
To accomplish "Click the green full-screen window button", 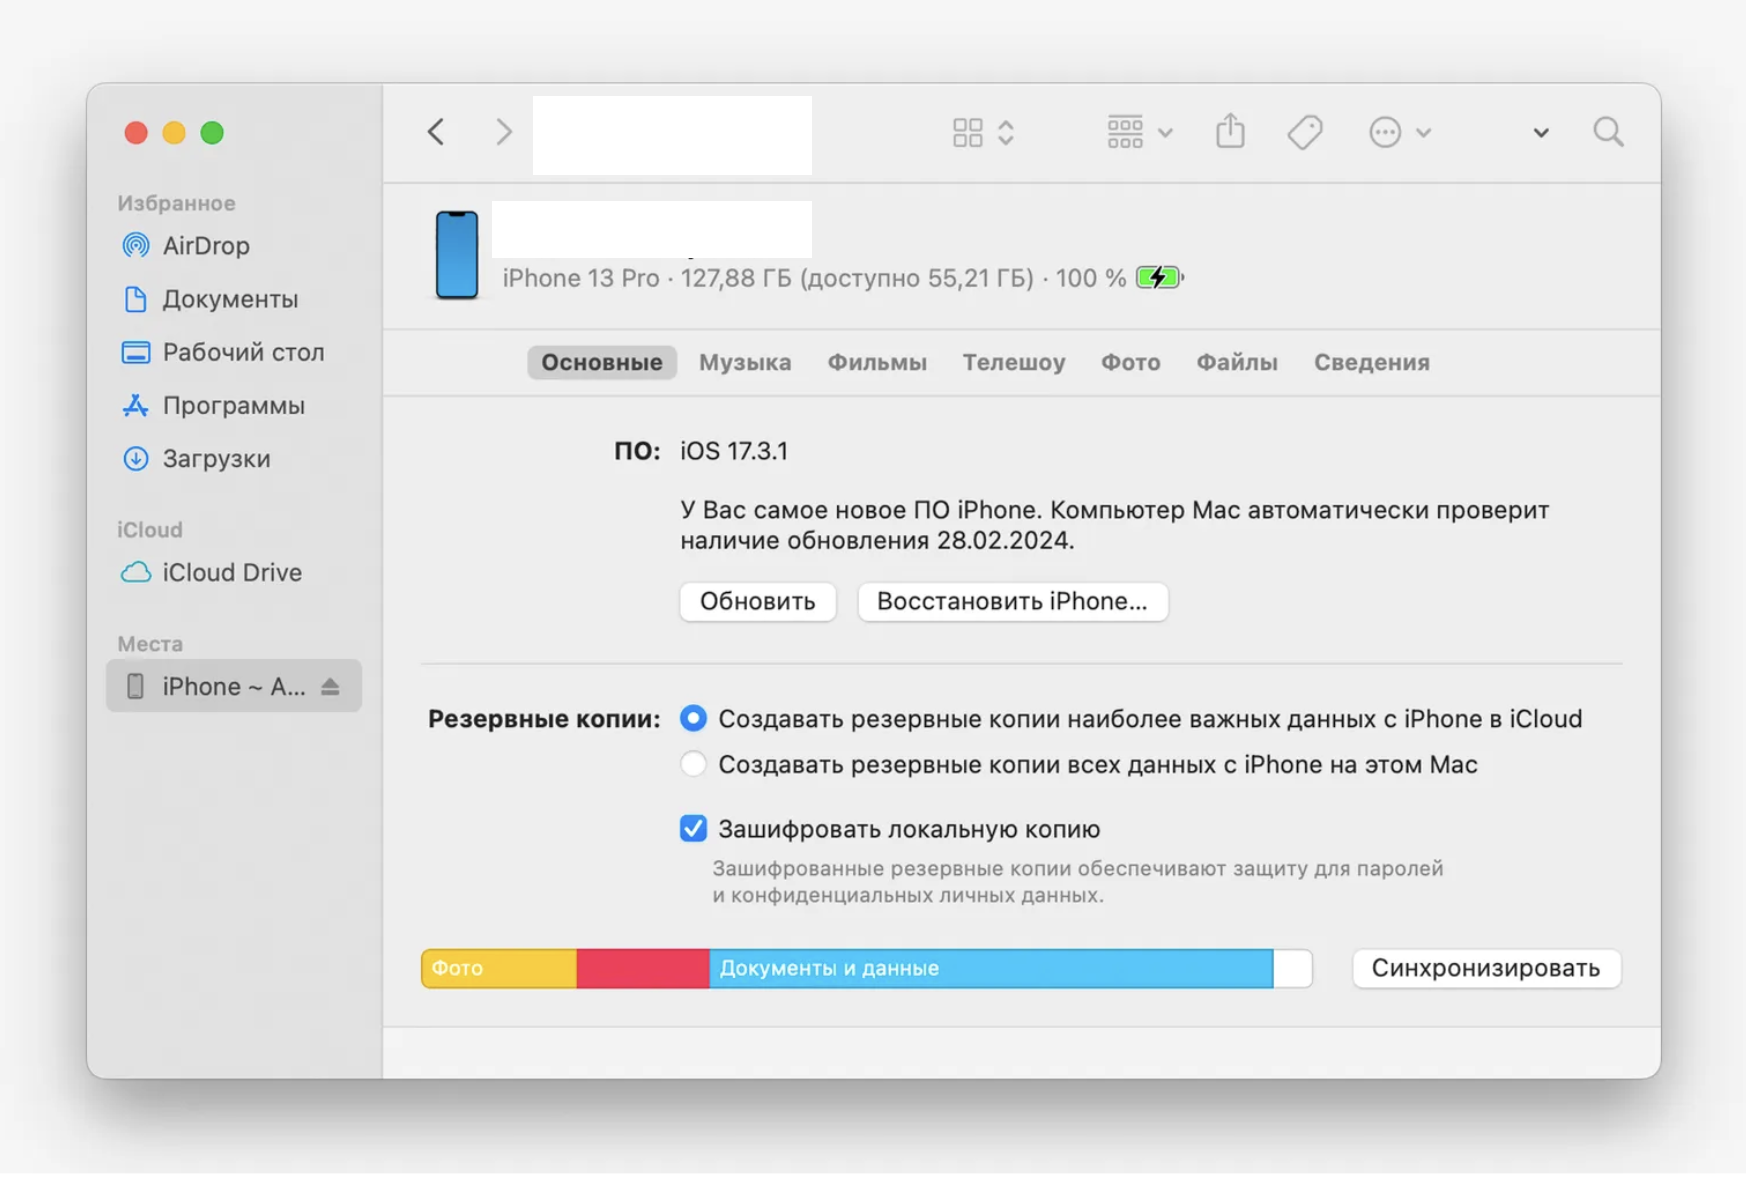I will pos(212,132).
